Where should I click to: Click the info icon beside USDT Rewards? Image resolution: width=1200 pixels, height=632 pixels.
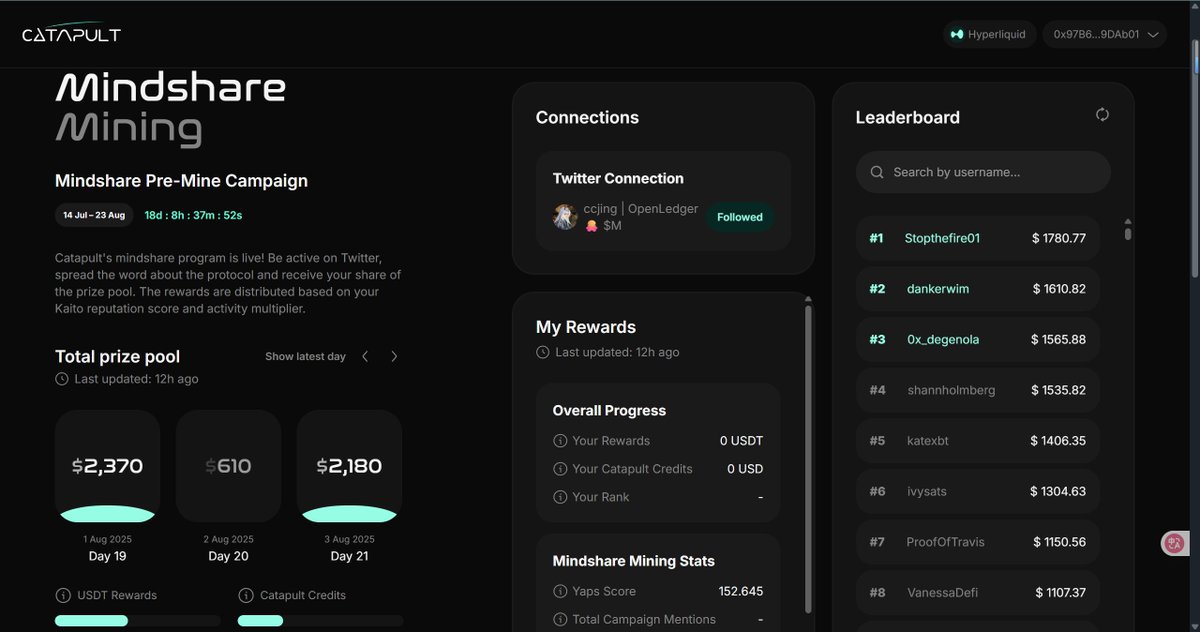coord(62,595)
